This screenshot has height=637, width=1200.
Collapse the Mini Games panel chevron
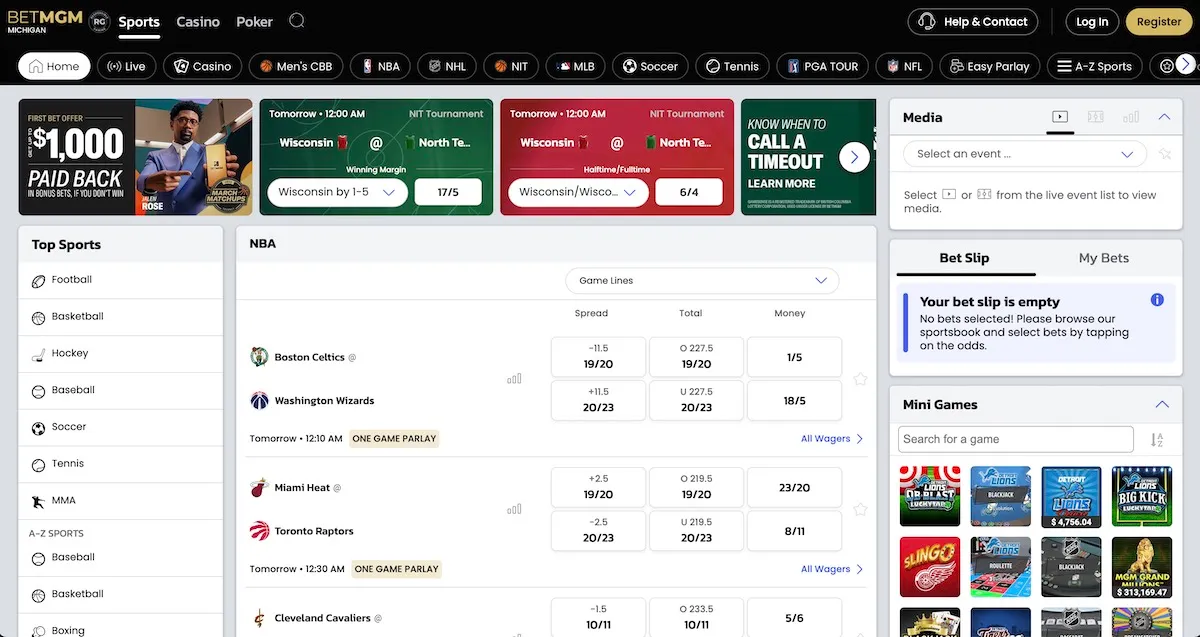coord(1161,405)
